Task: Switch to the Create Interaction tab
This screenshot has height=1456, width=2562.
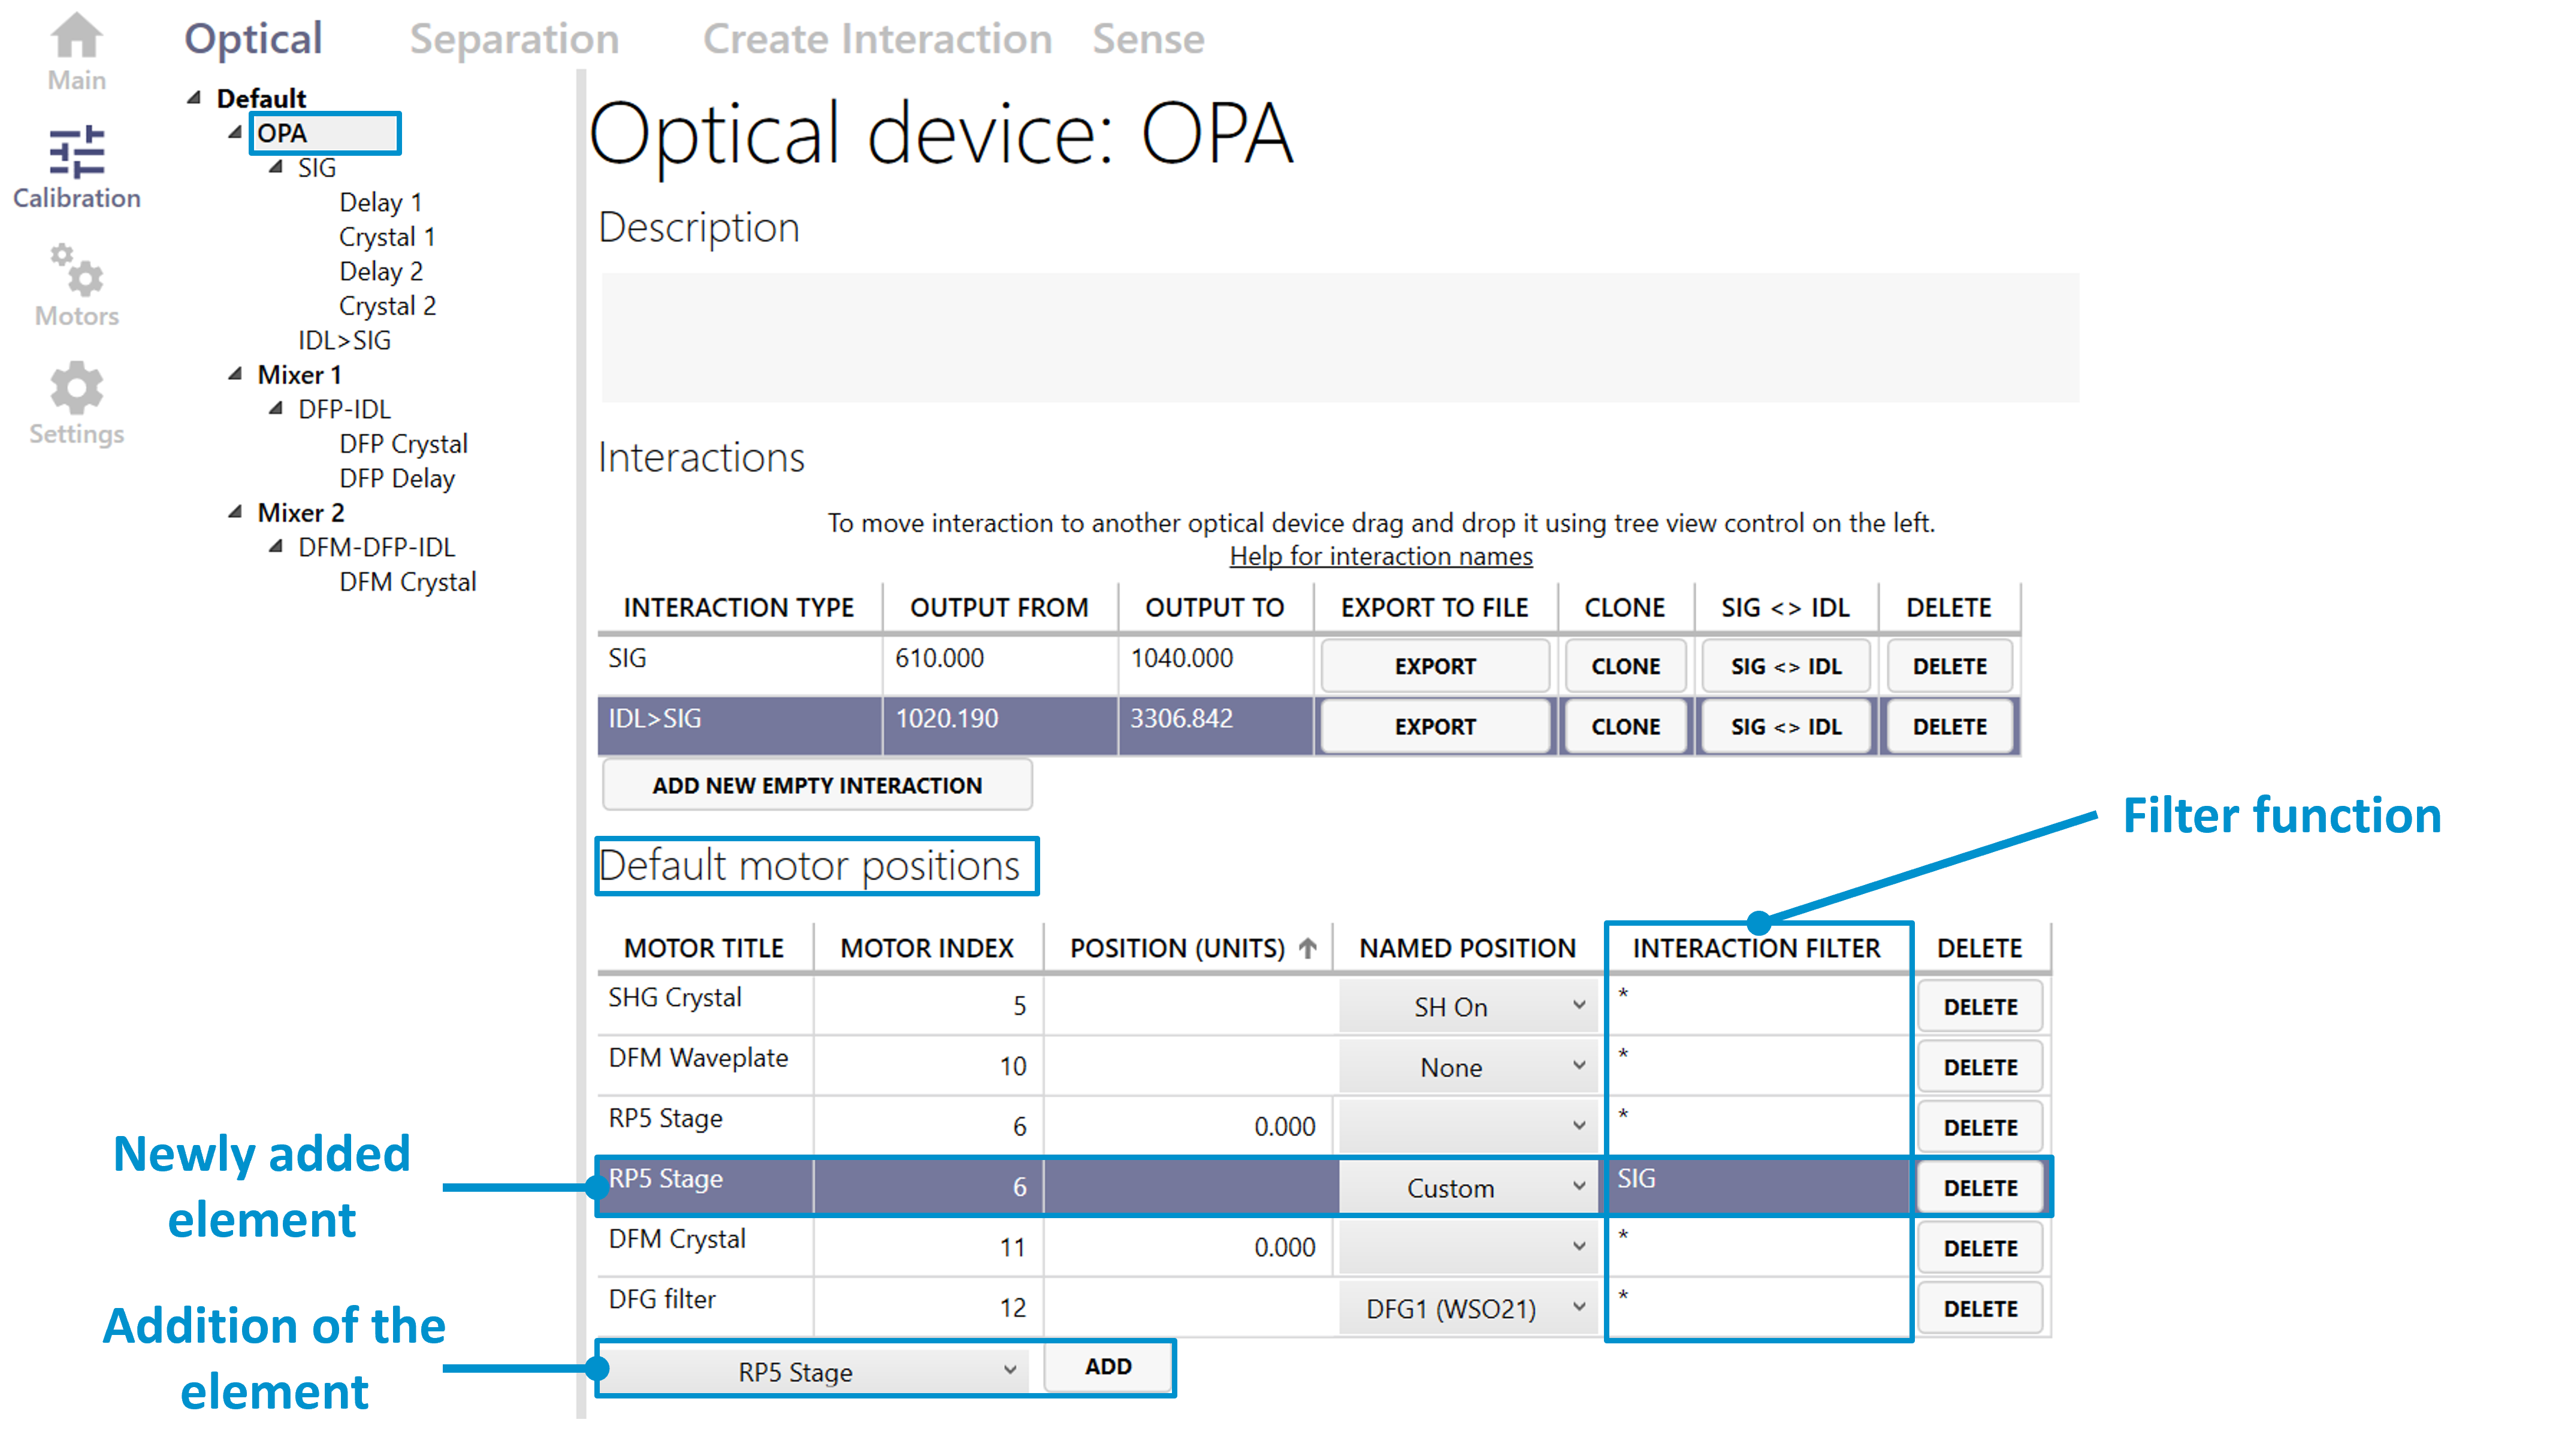Action: (x=877, y=40)
